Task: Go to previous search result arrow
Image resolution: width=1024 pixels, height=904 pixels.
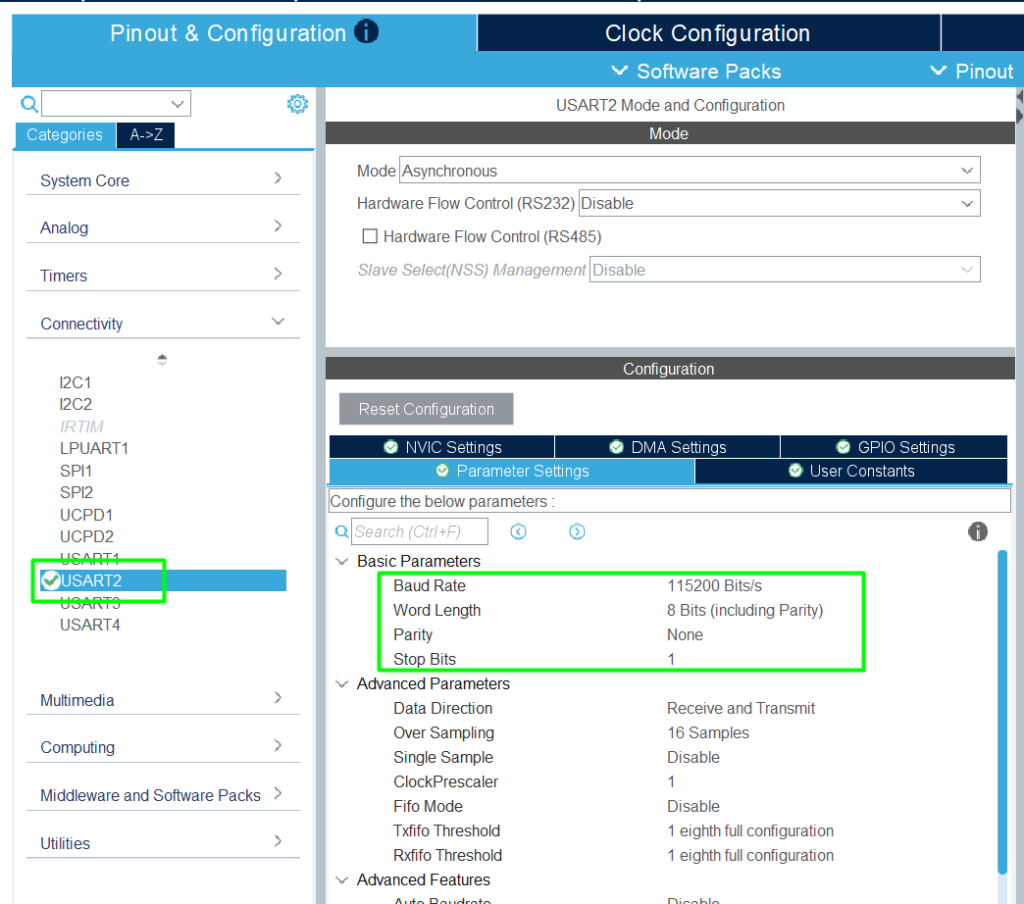Action: (x=518, y=532)
